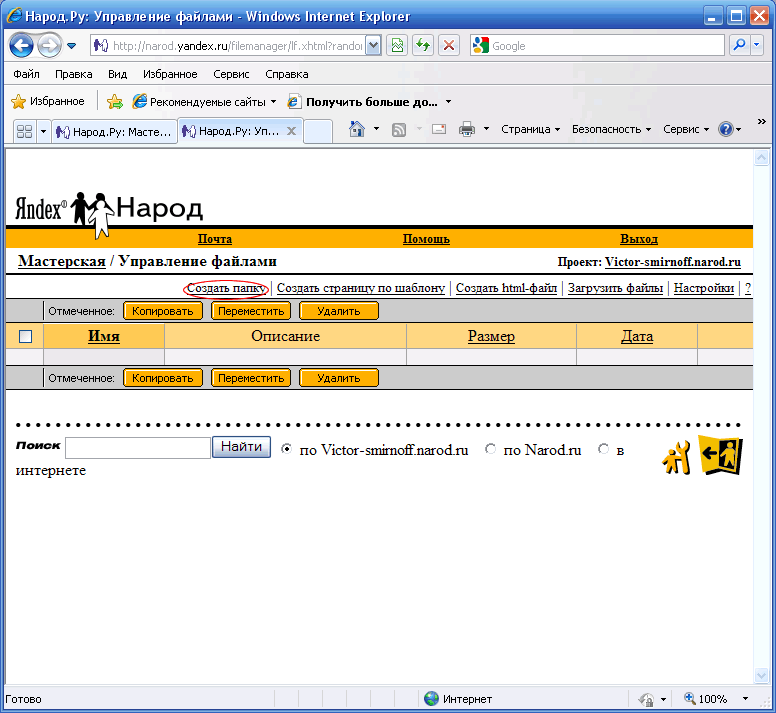Click the read mail icon
Screen dimensions: 776x713
[438, 129]
